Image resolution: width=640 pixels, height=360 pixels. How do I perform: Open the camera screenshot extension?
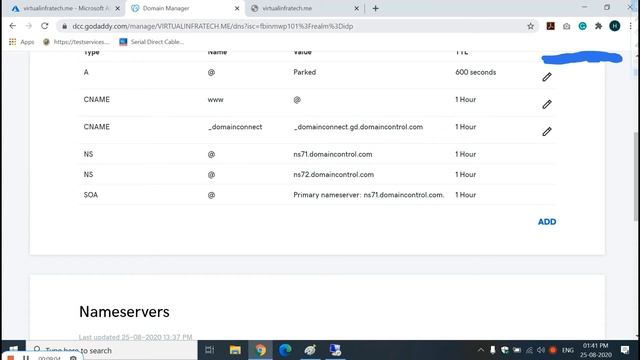(566, 26)
